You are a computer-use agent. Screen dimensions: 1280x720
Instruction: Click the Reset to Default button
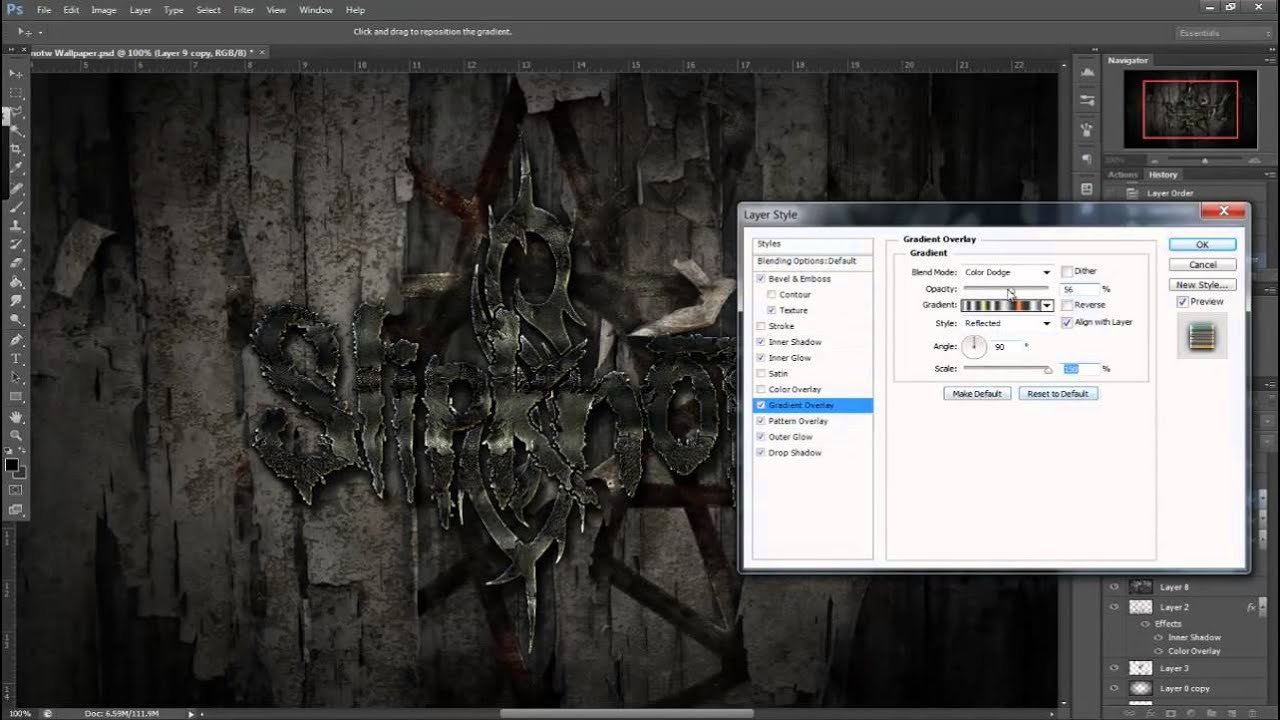click(x=1058, y=394)
